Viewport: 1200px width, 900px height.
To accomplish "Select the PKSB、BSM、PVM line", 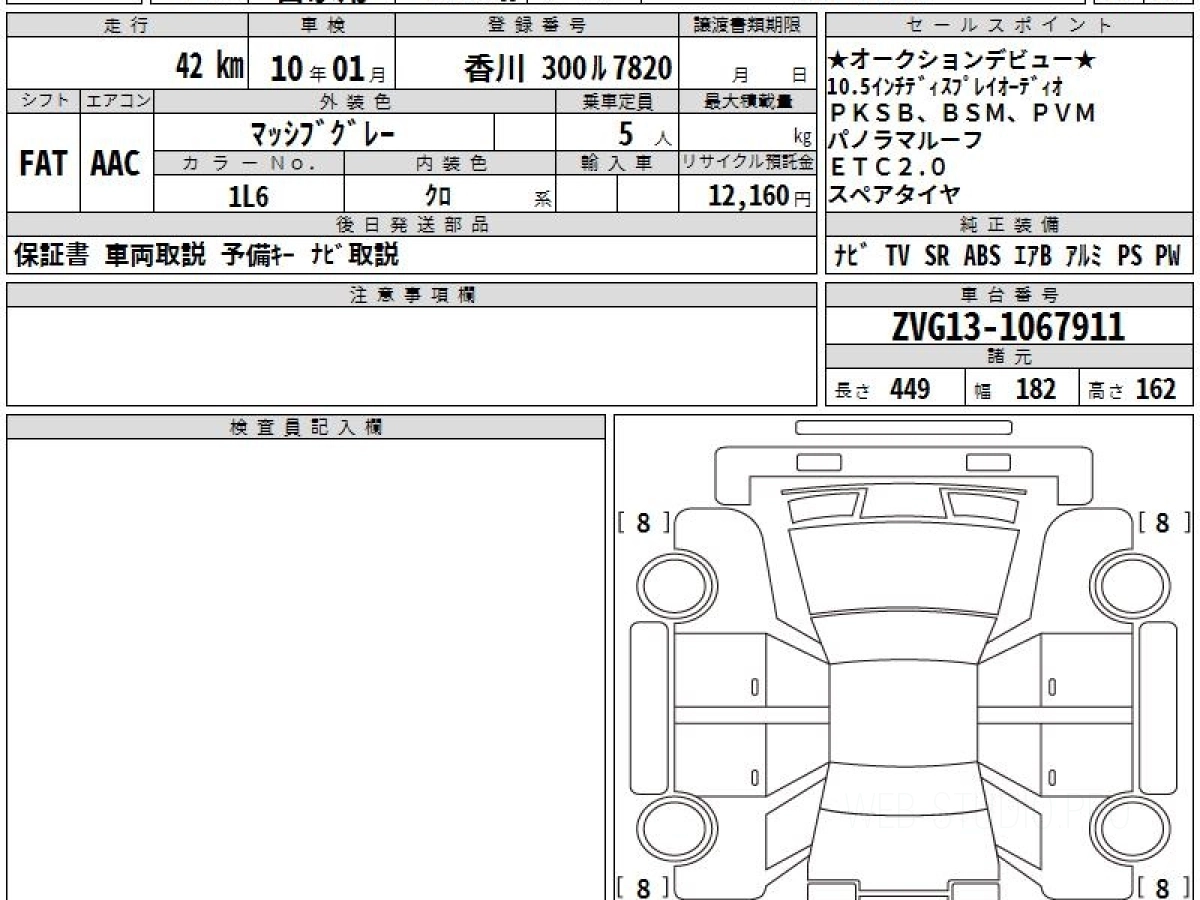I will tap(964, 113).
